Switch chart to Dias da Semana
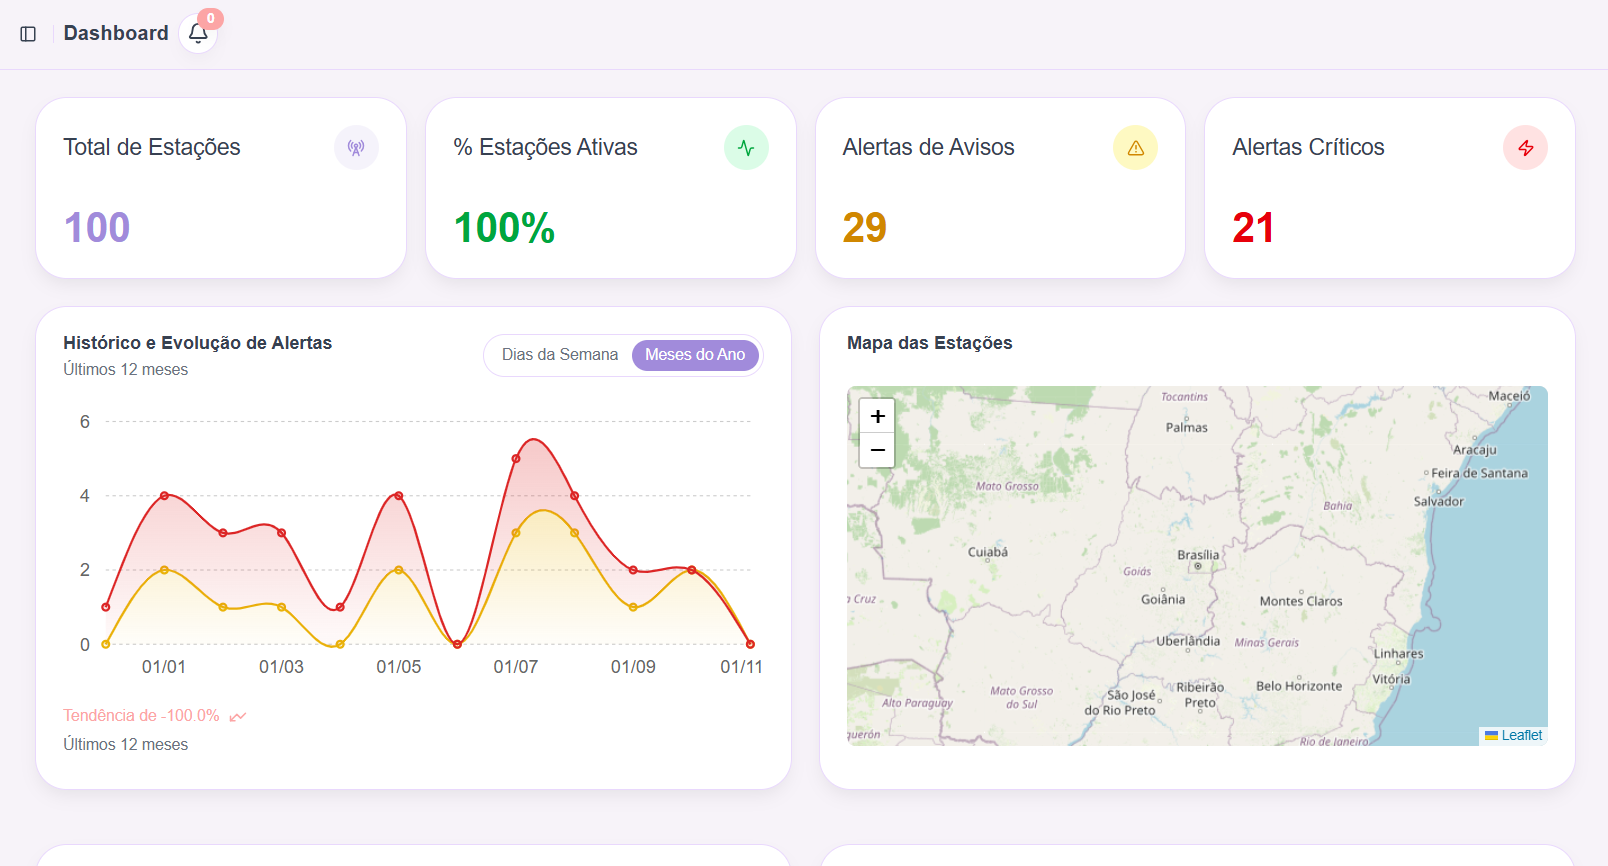The image size is (1608, 866). pyautogui.click(x=559, y=355)
